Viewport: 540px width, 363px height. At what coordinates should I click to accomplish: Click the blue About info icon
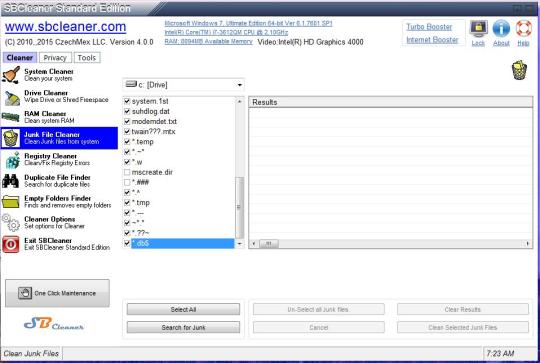coord(501,28)
